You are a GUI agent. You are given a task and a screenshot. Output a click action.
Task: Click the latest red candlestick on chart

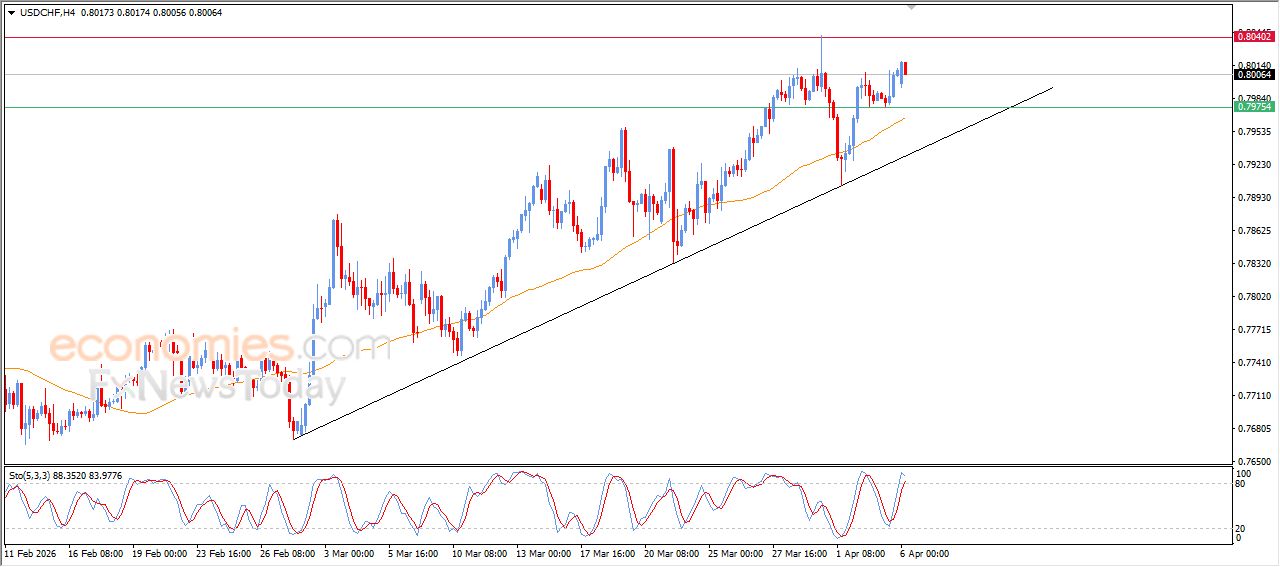905,68
